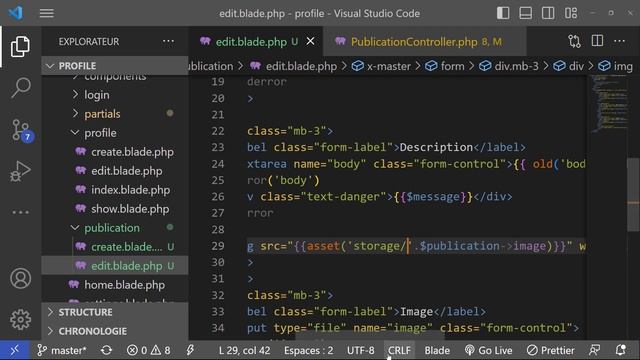Click edit.blade.php in the breadcrumb

point(301,66)
